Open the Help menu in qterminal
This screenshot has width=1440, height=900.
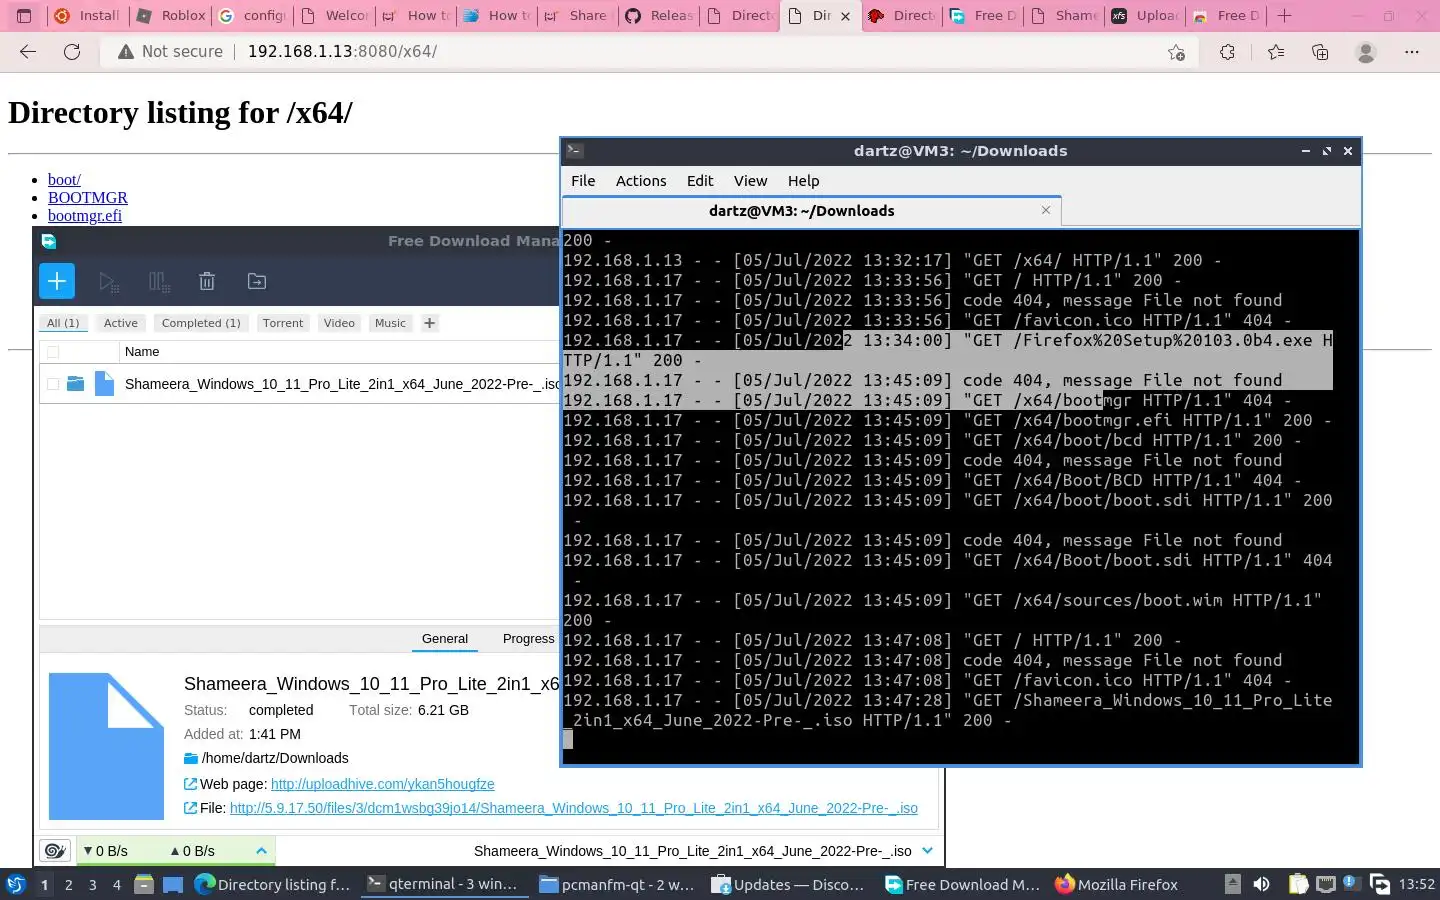tap(803, 181)
